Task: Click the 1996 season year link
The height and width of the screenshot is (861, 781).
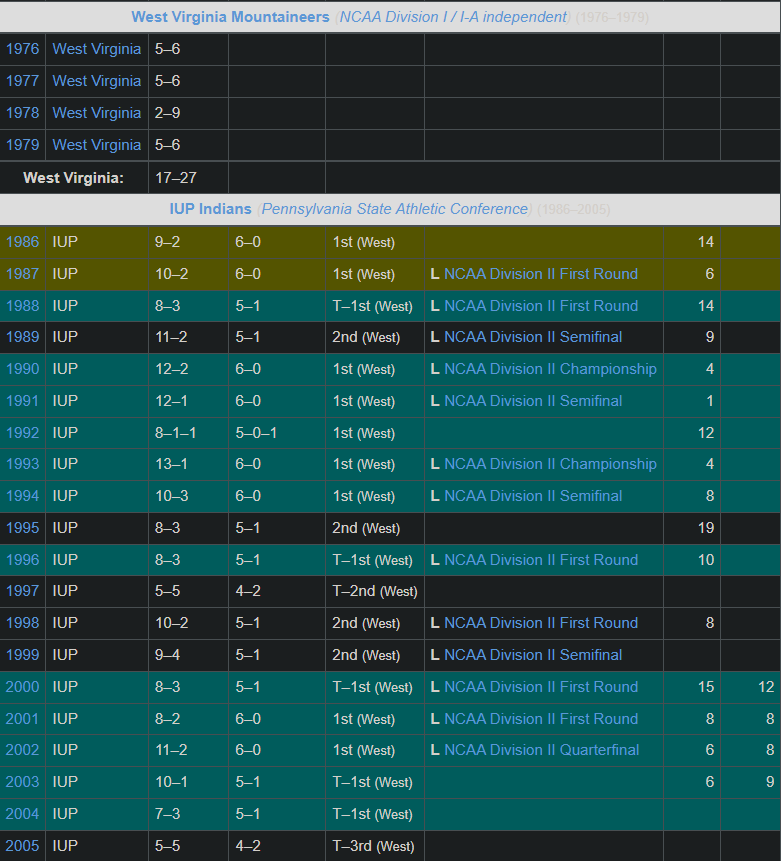Action: click(x=23, y=560)
